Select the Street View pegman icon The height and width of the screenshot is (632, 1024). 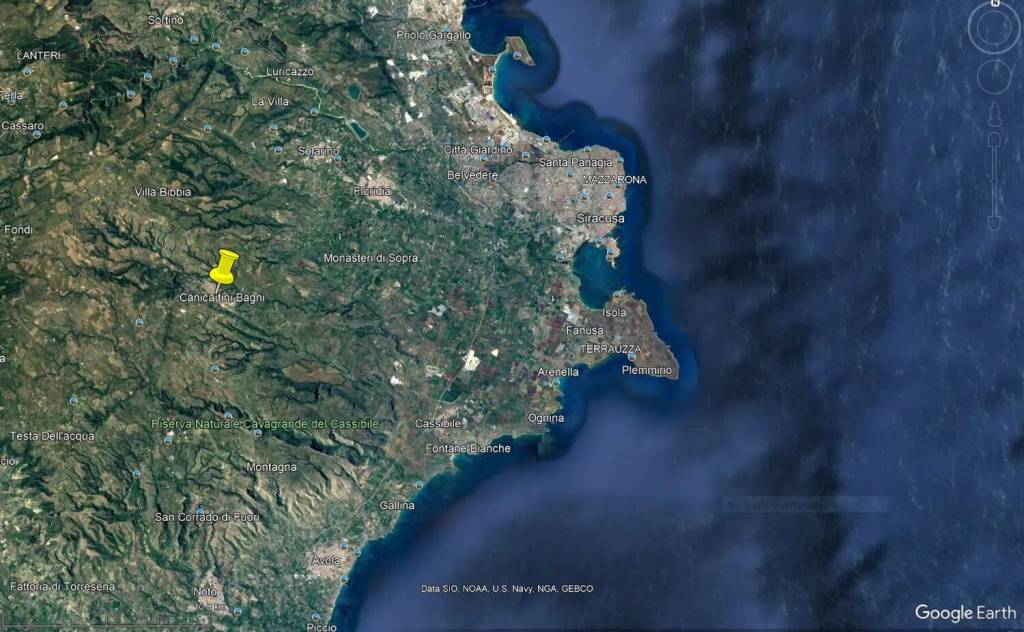(994, 114)
